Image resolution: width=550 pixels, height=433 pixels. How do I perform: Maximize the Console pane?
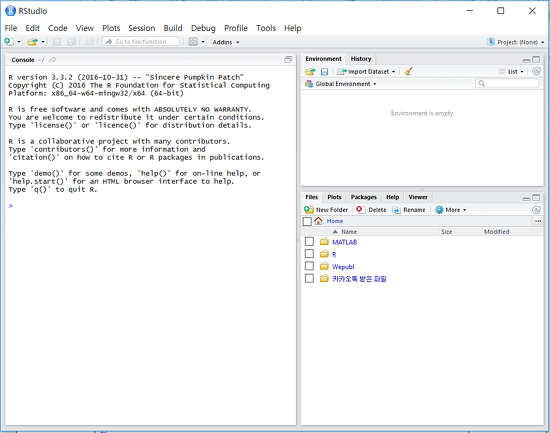(288, 60)
